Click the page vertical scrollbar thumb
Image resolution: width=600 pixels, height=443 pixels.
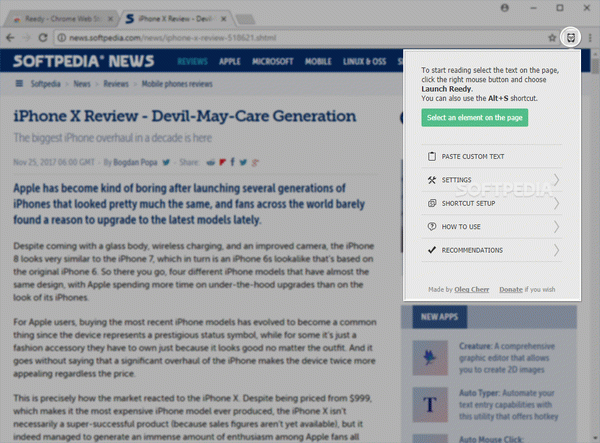coord(595,65)
